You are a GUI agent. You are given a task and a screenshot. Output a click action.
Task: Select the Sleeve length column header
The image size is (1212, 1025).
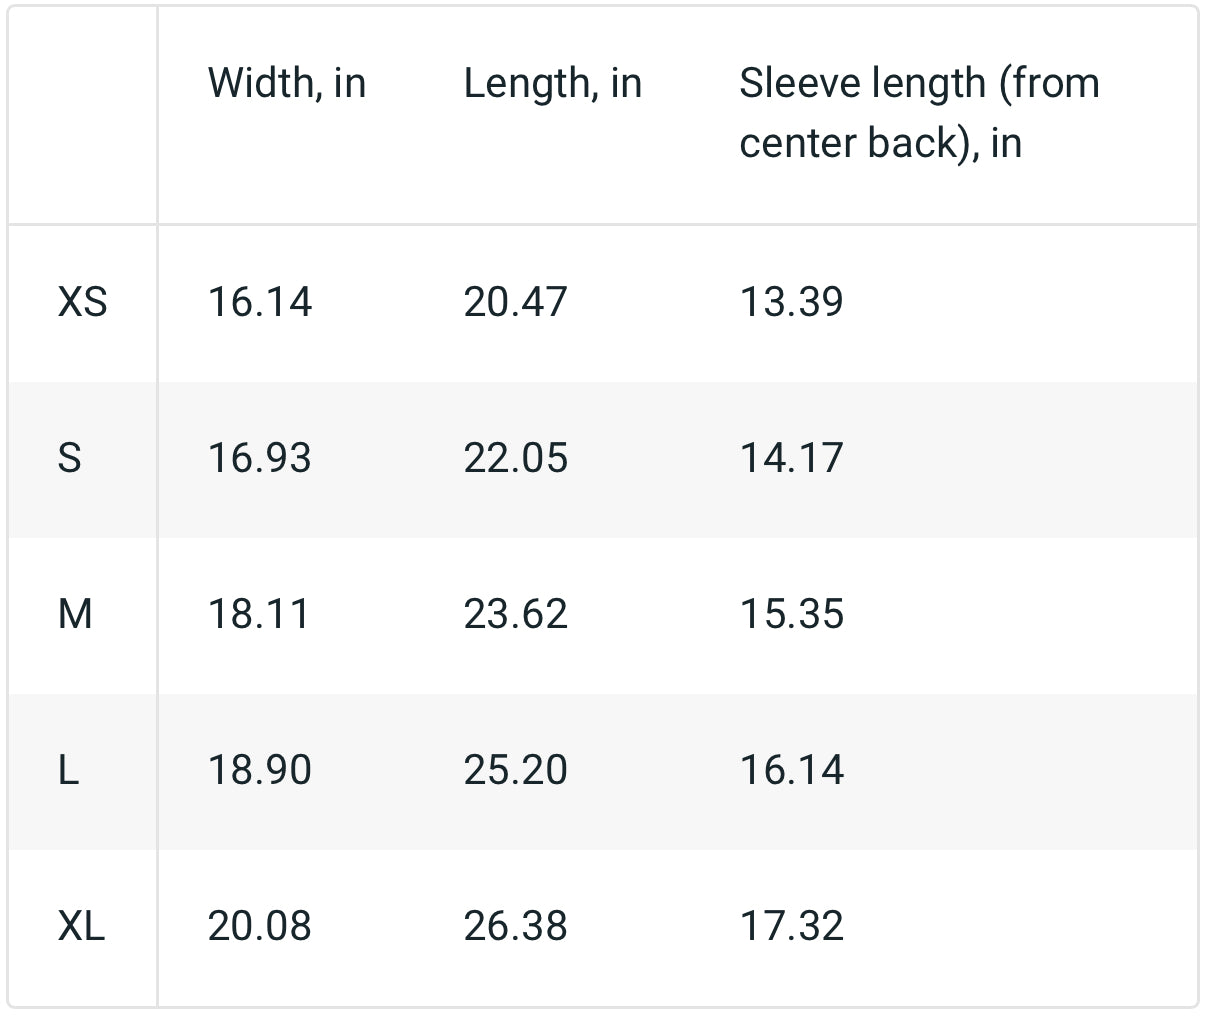pyautogui.click(x=919, y=112)
